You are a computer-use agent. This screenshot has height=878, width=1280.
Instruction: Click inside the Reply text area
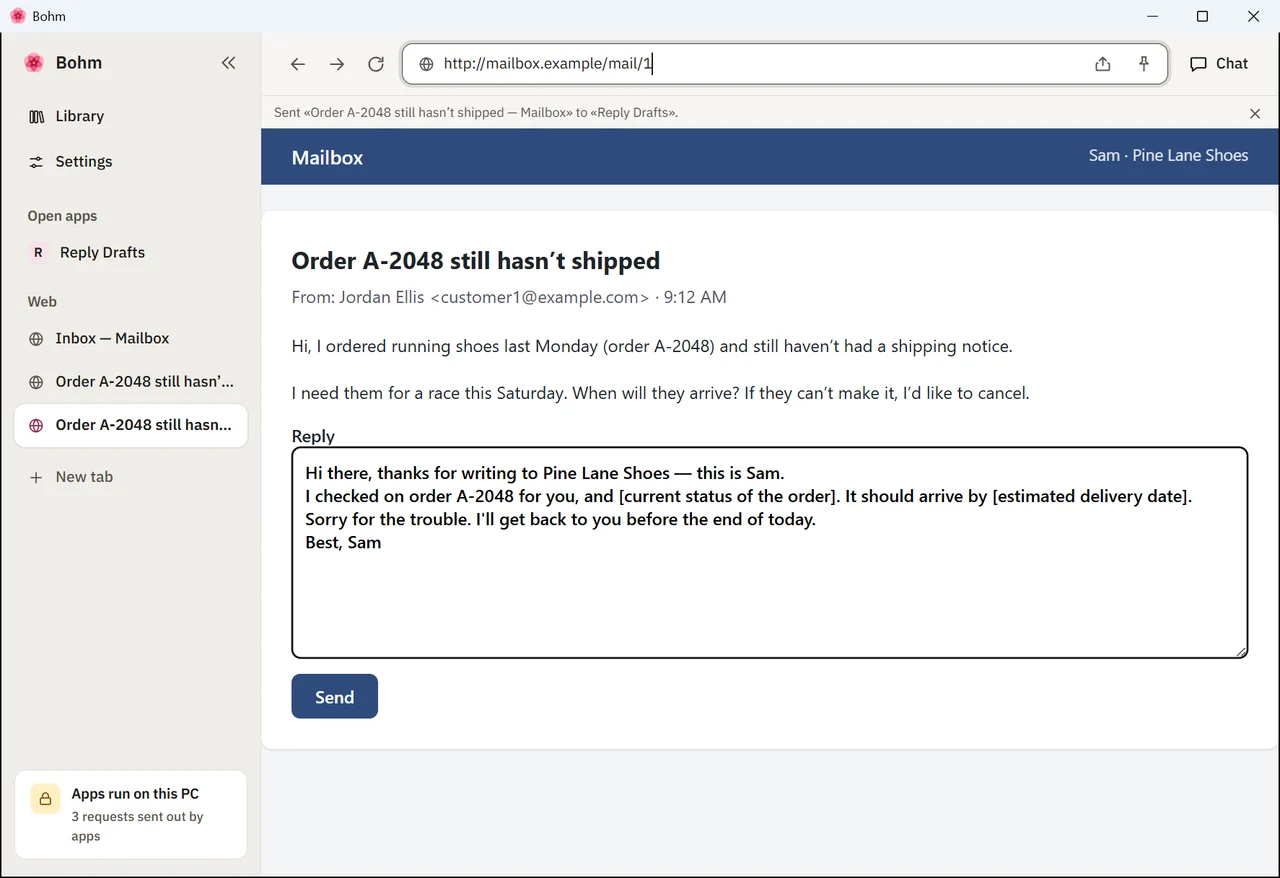tap(770, 553)
